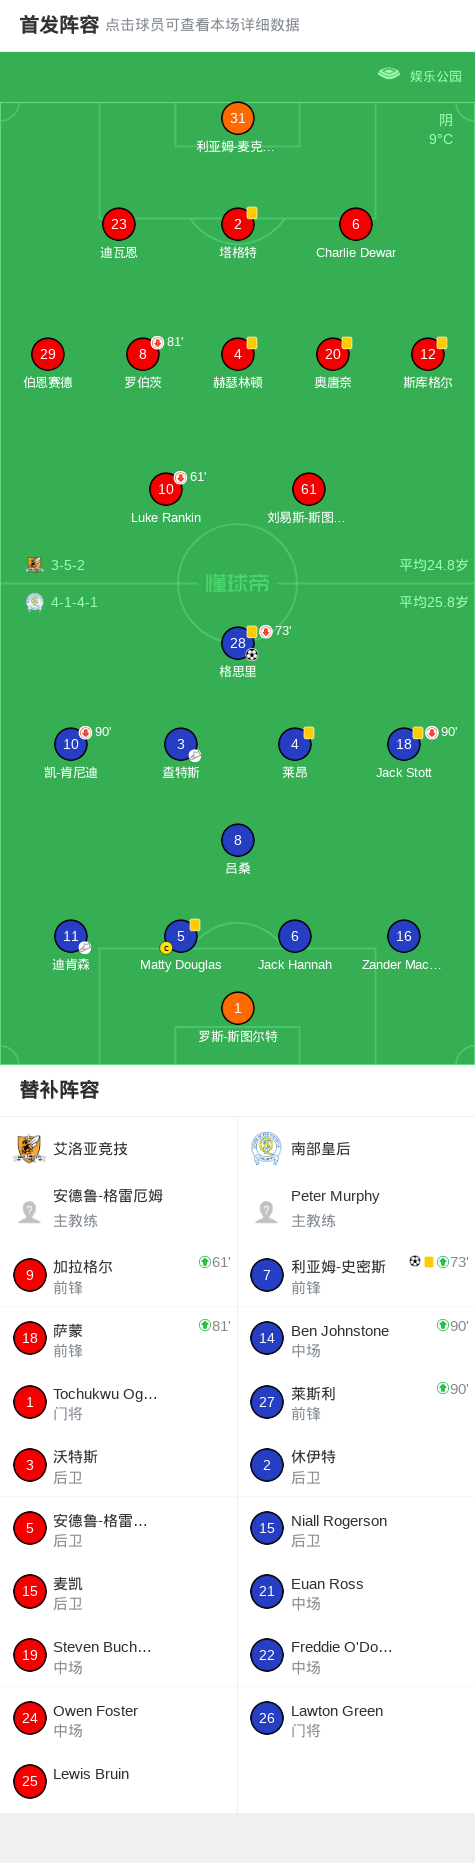Open 南部皇后 team crest in substitutes
The image size is (475, 1863).
coord(266,1149)
